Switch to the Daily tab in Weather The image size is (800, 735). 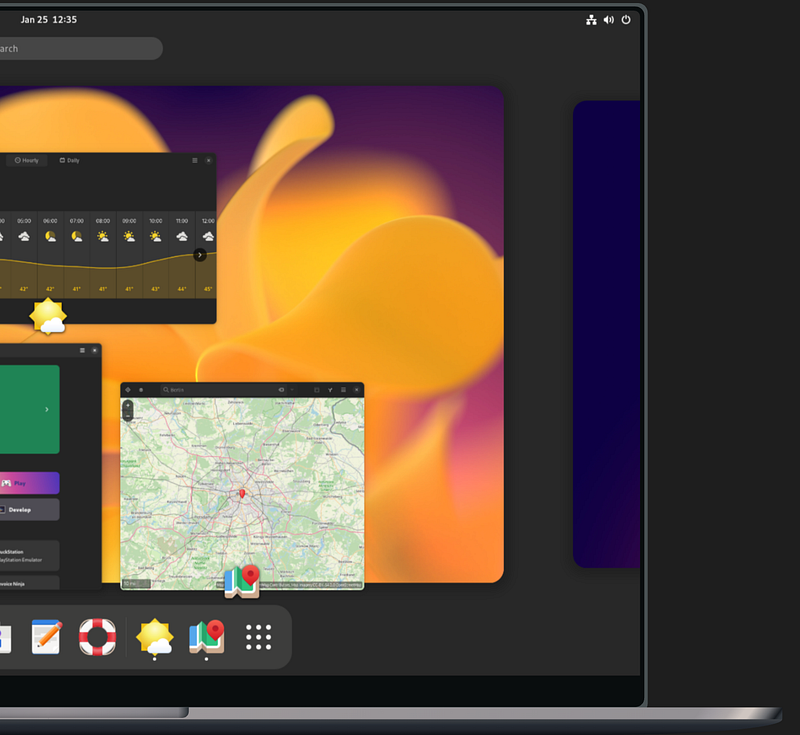69,160
